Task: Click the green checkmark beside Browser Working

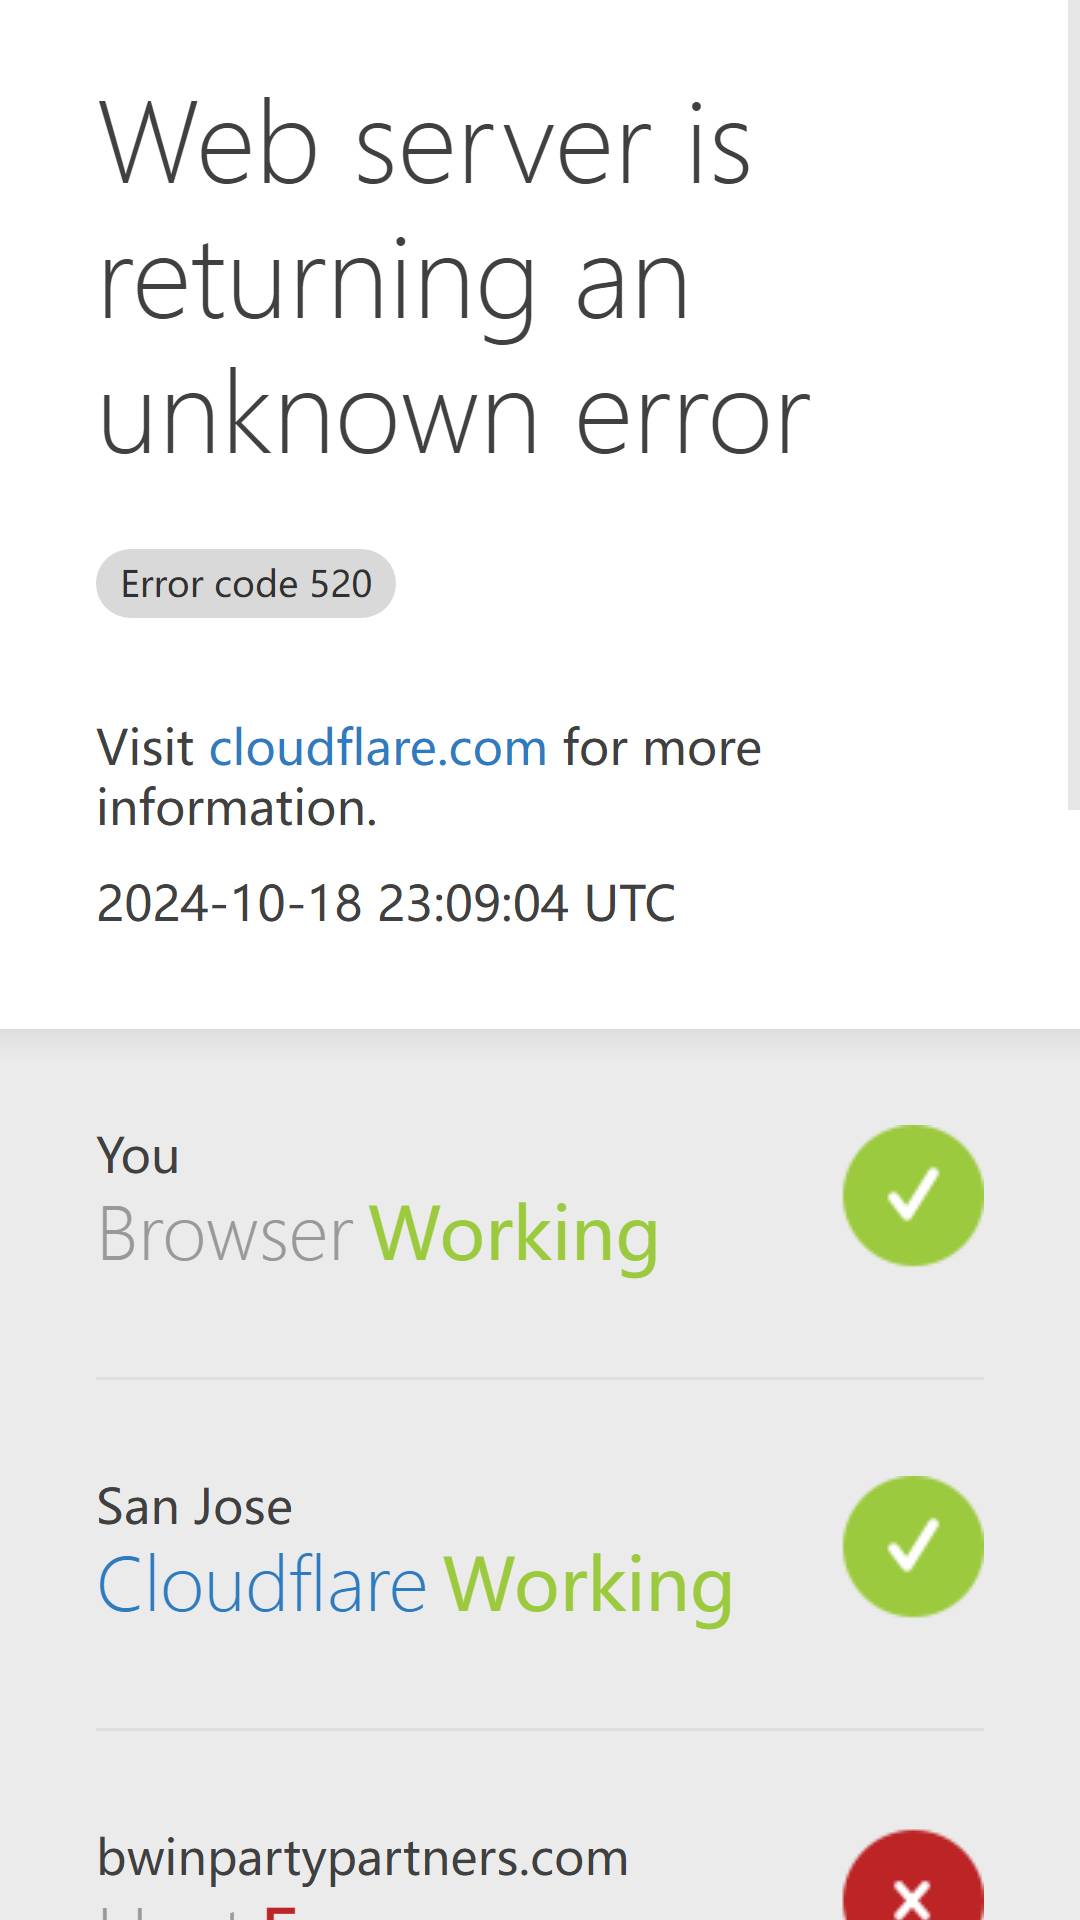Action: (913, 1195)
